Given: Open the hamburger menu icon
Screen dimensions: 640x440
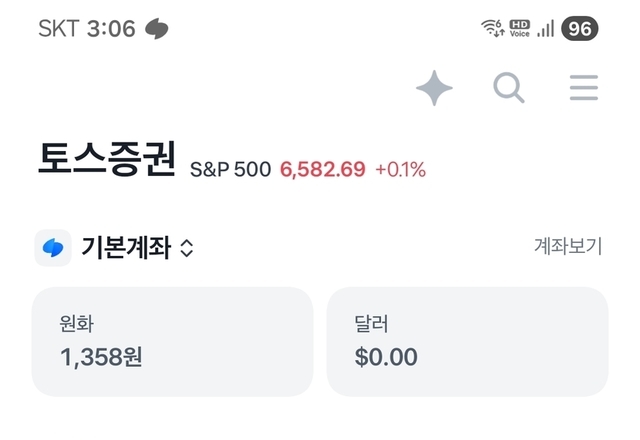Looking at the screenshot, I should coord(584,89).
